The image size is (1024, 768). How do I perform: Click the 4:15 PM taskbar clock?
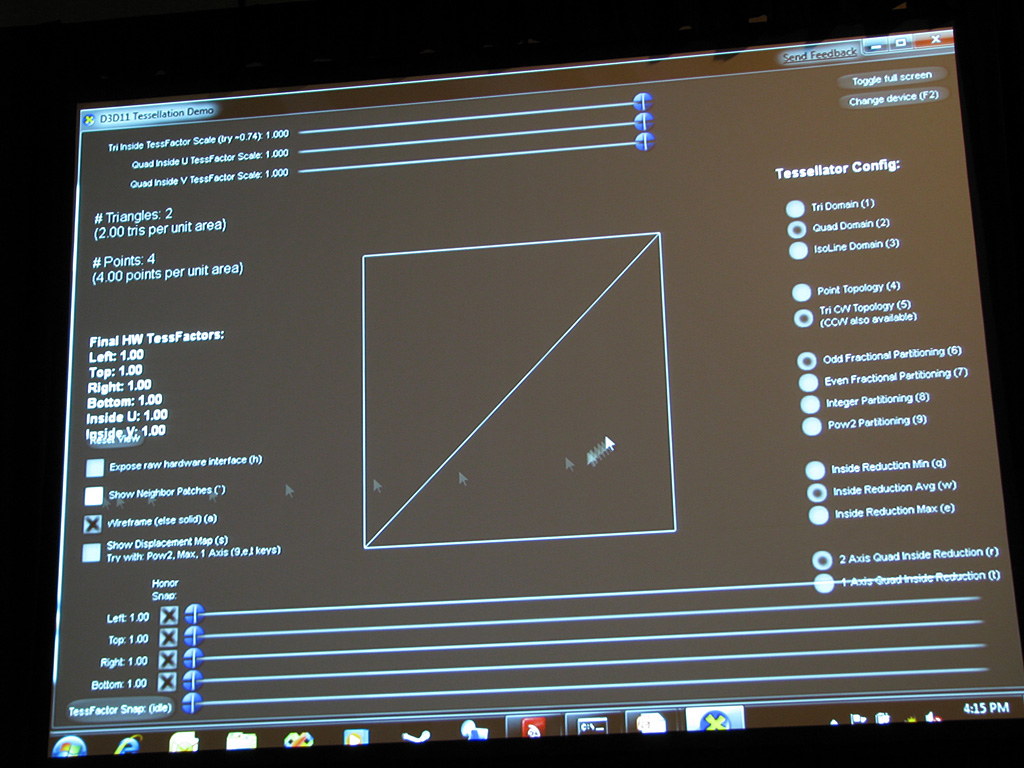click(x=985, y=708)
